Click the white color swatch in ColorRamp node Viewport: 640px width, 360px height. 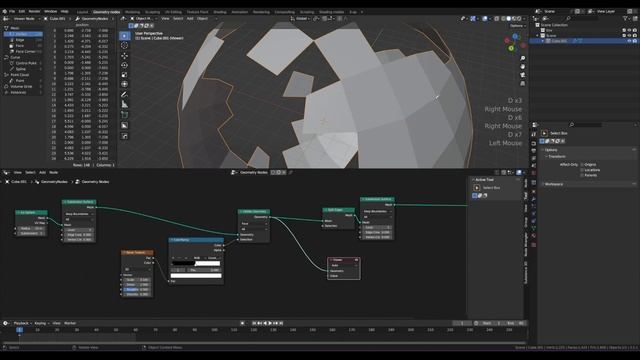196,276
